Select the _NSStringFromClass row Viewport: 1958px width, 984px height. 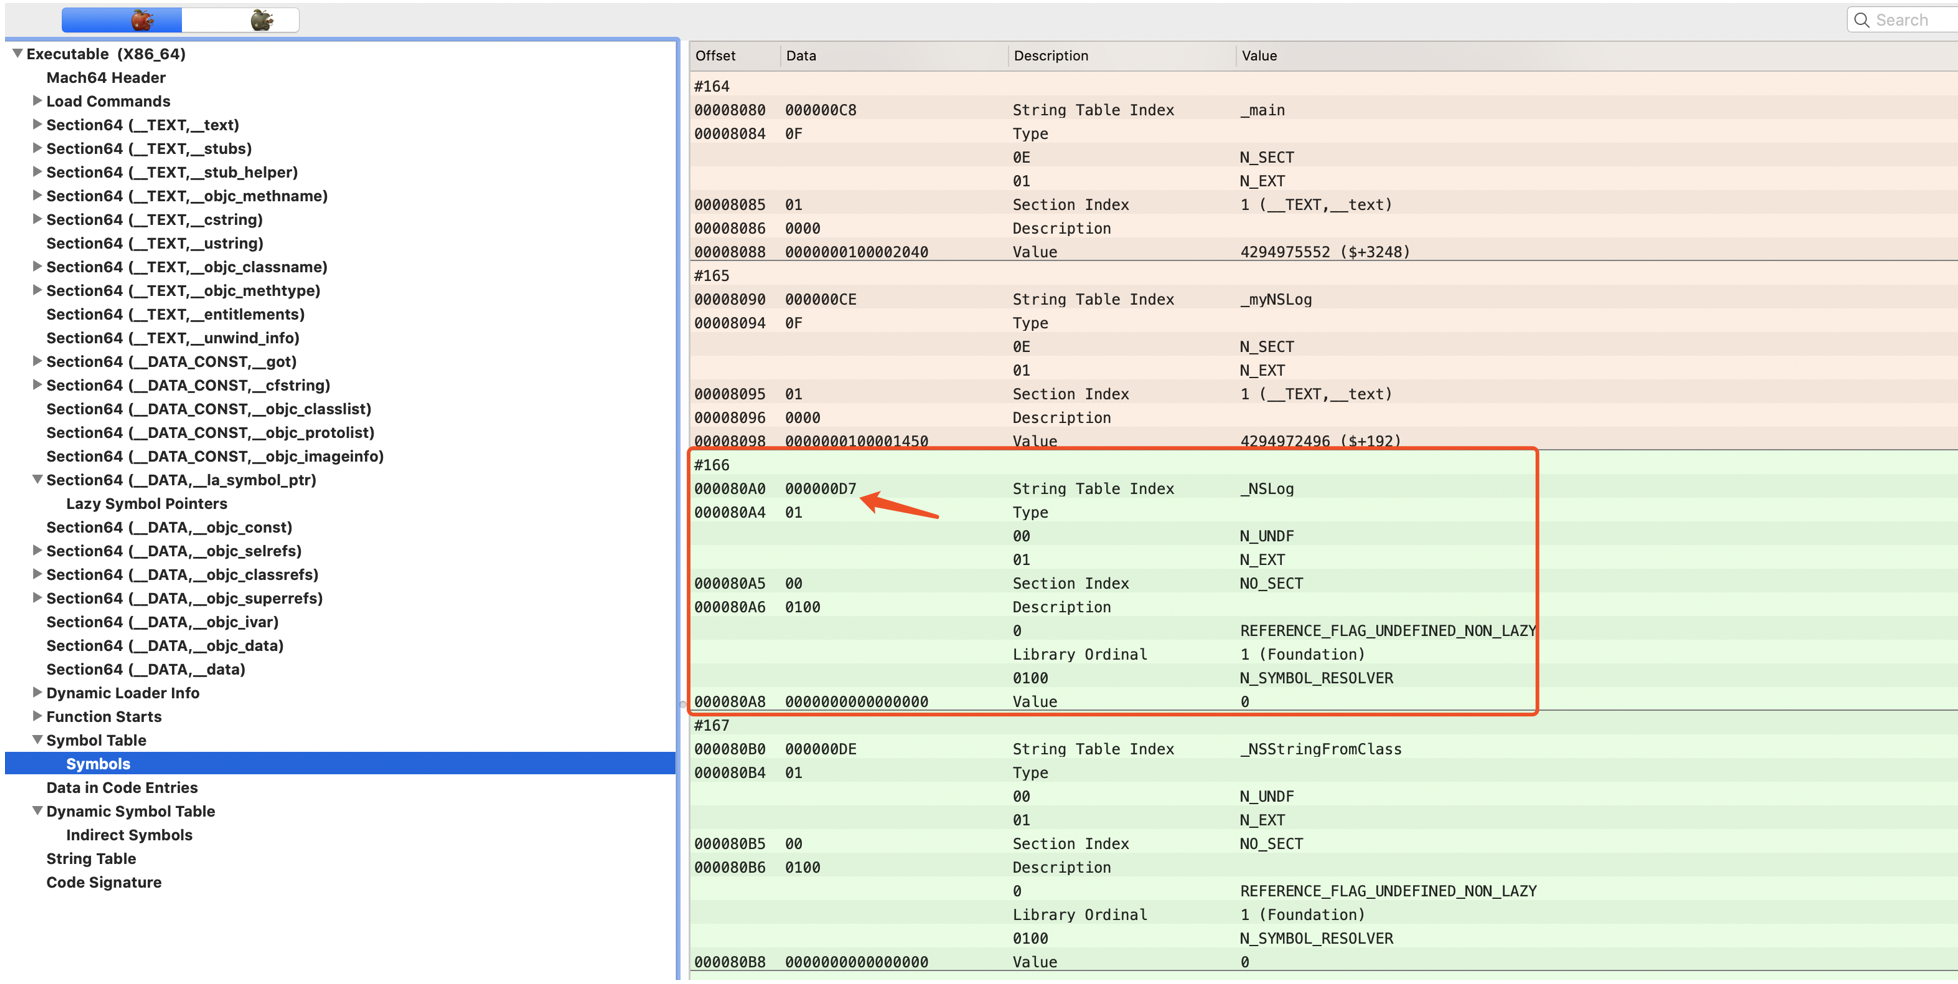click(1323, 749)
